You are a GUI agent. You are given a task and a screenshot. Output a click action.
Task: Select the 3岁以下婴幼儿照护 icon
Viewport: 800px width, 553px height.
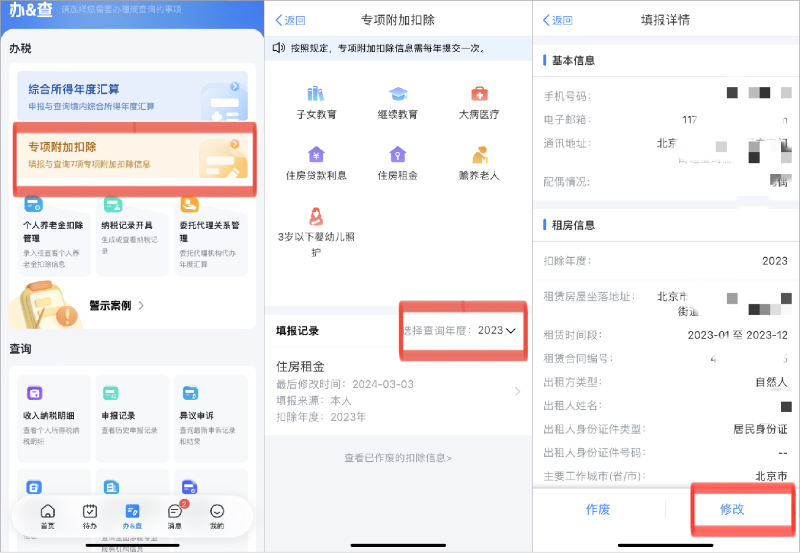click(316, 216)
